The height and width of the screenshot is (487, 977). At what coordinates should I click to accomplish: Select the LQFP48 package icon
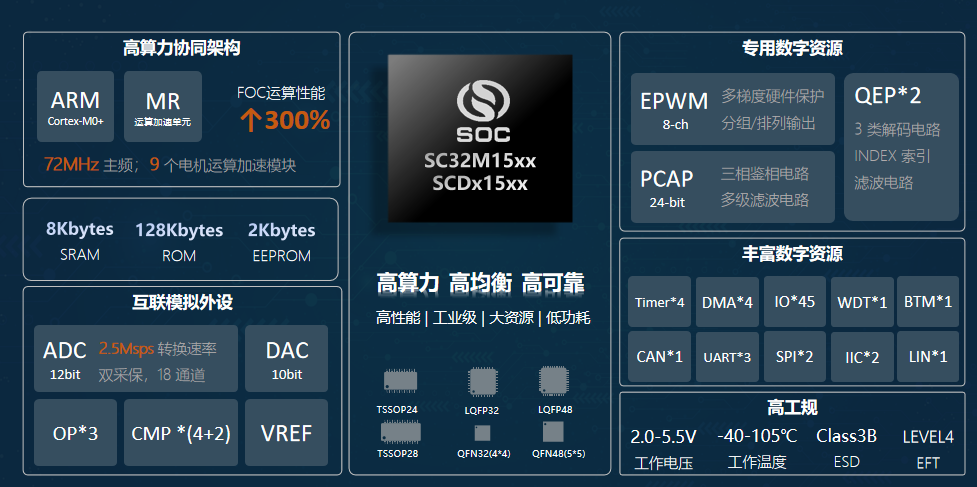point(553,382)
